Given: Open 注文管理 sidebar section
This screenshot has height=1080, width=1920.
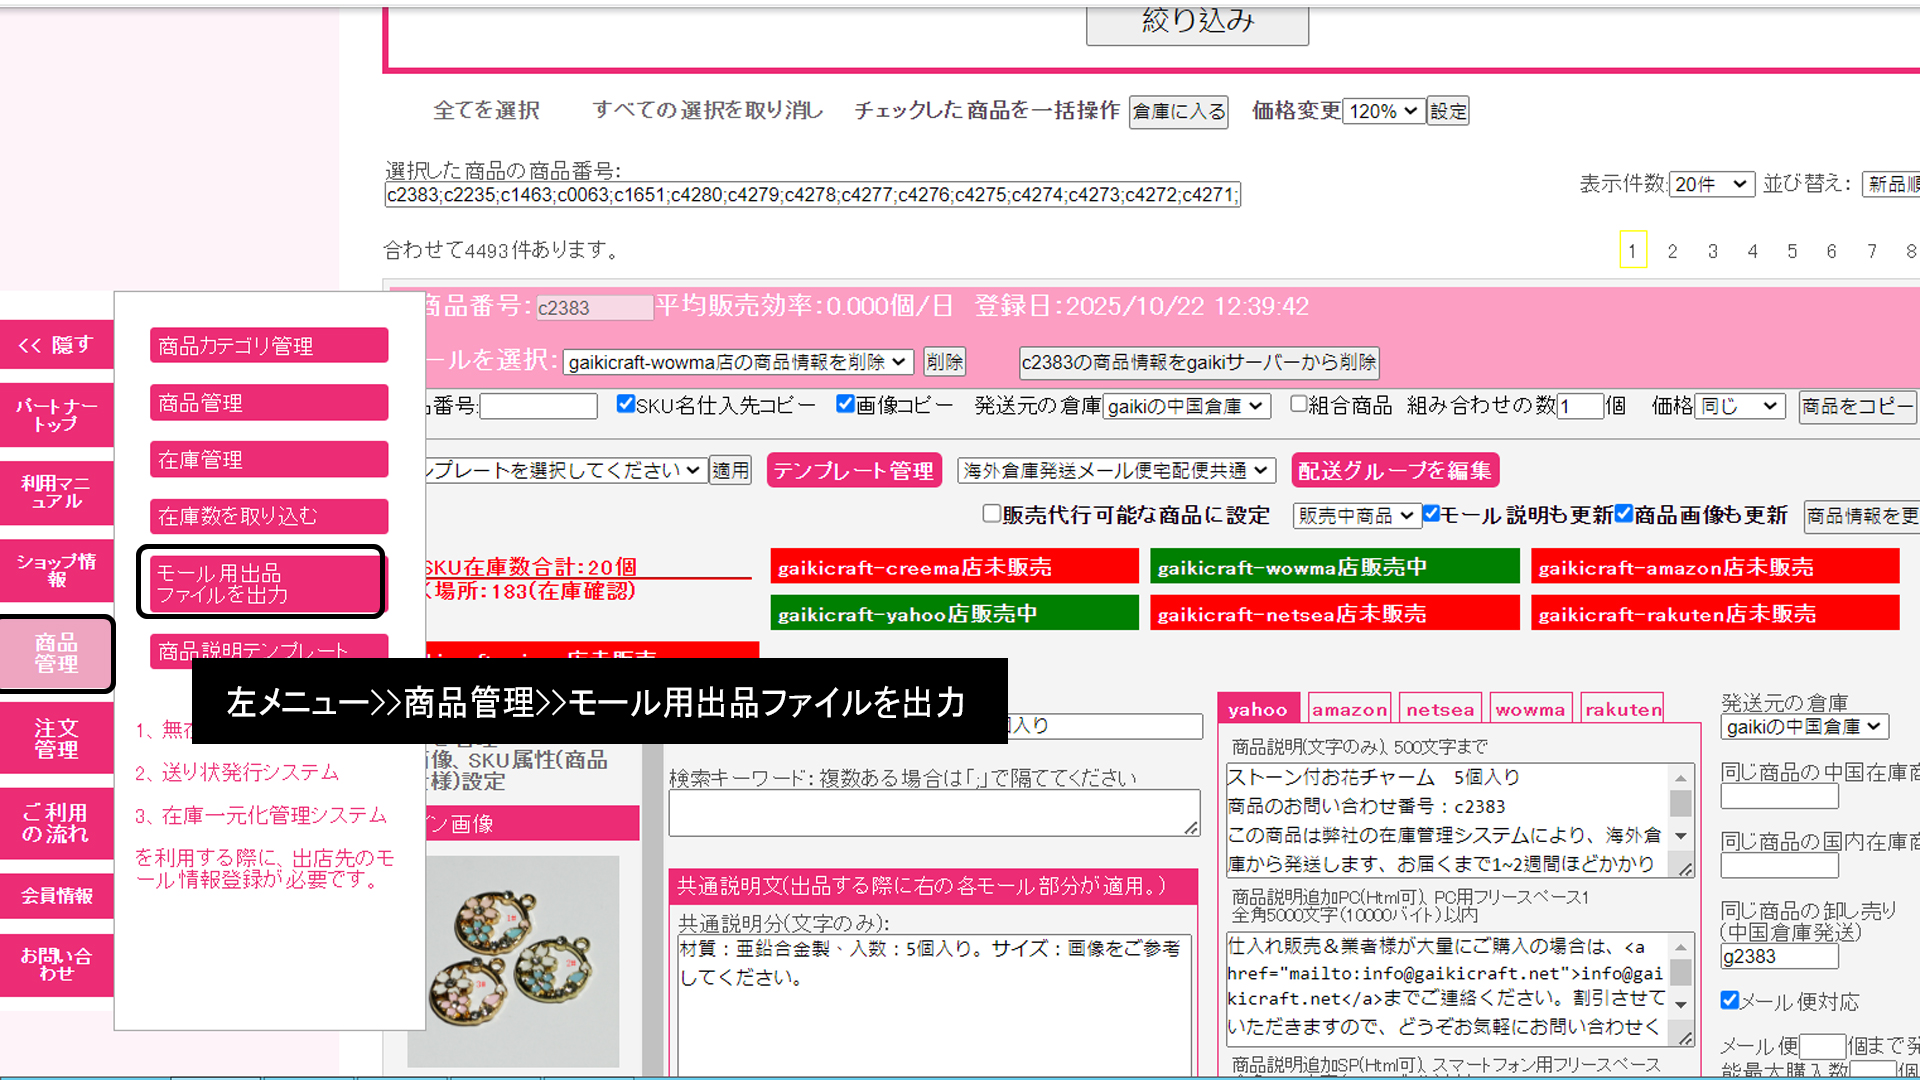Looking at the screenshot, I should click(x=56, y=738).
